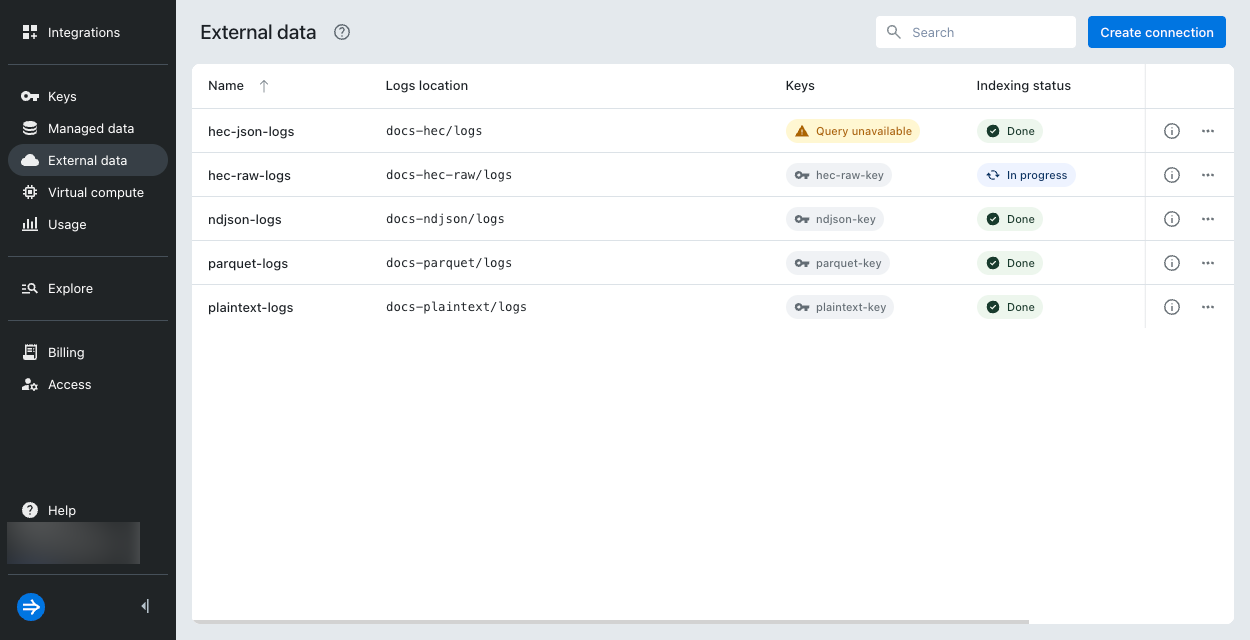
Task: Open more options for hec-raw-logs
Action: [1208, 175]
